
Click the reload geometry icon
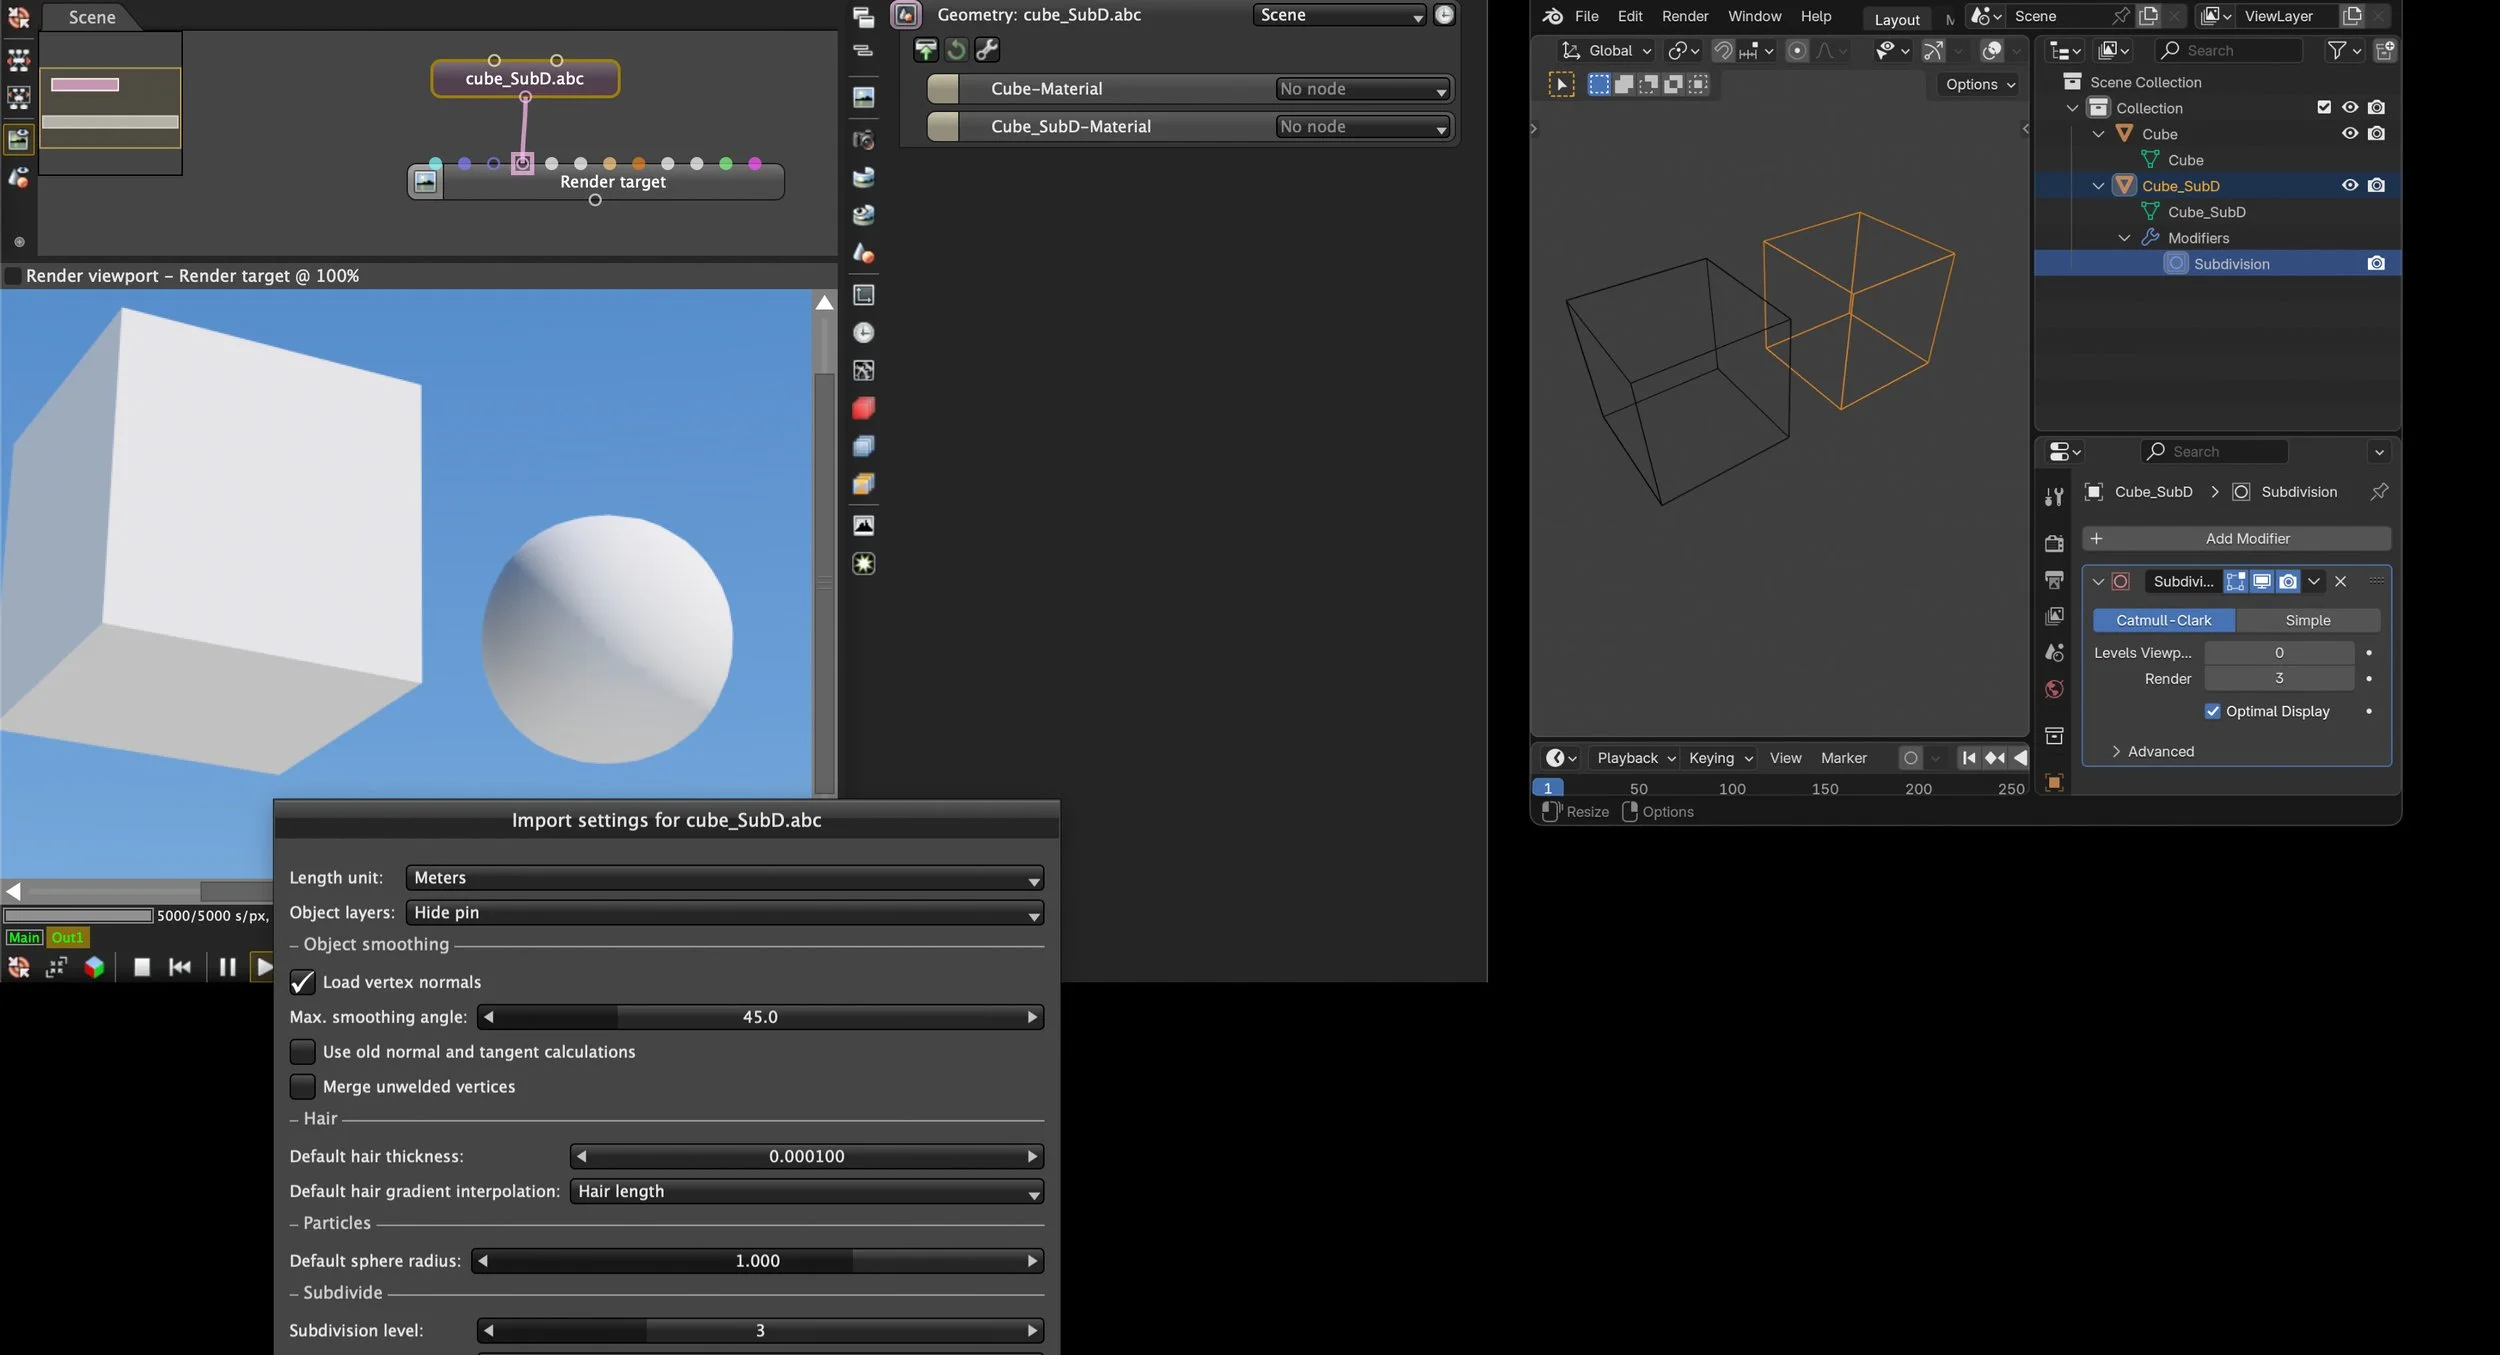[x=956, y=49]
